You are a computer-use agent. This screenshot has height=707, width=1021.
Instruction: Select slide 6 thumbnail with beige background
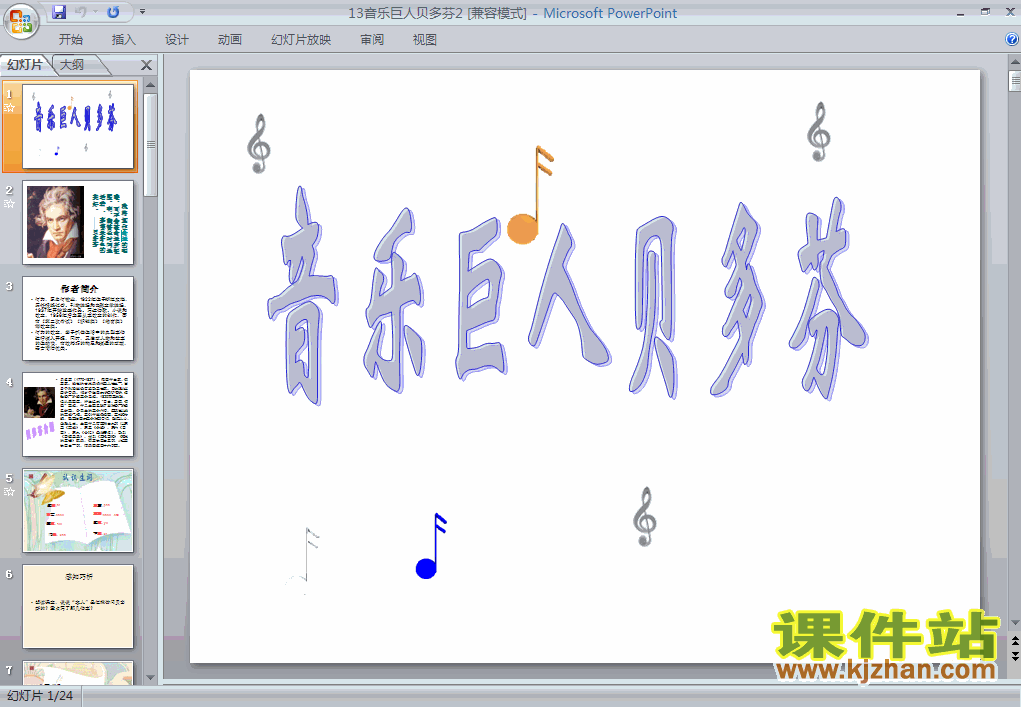(x=78, y=607)
